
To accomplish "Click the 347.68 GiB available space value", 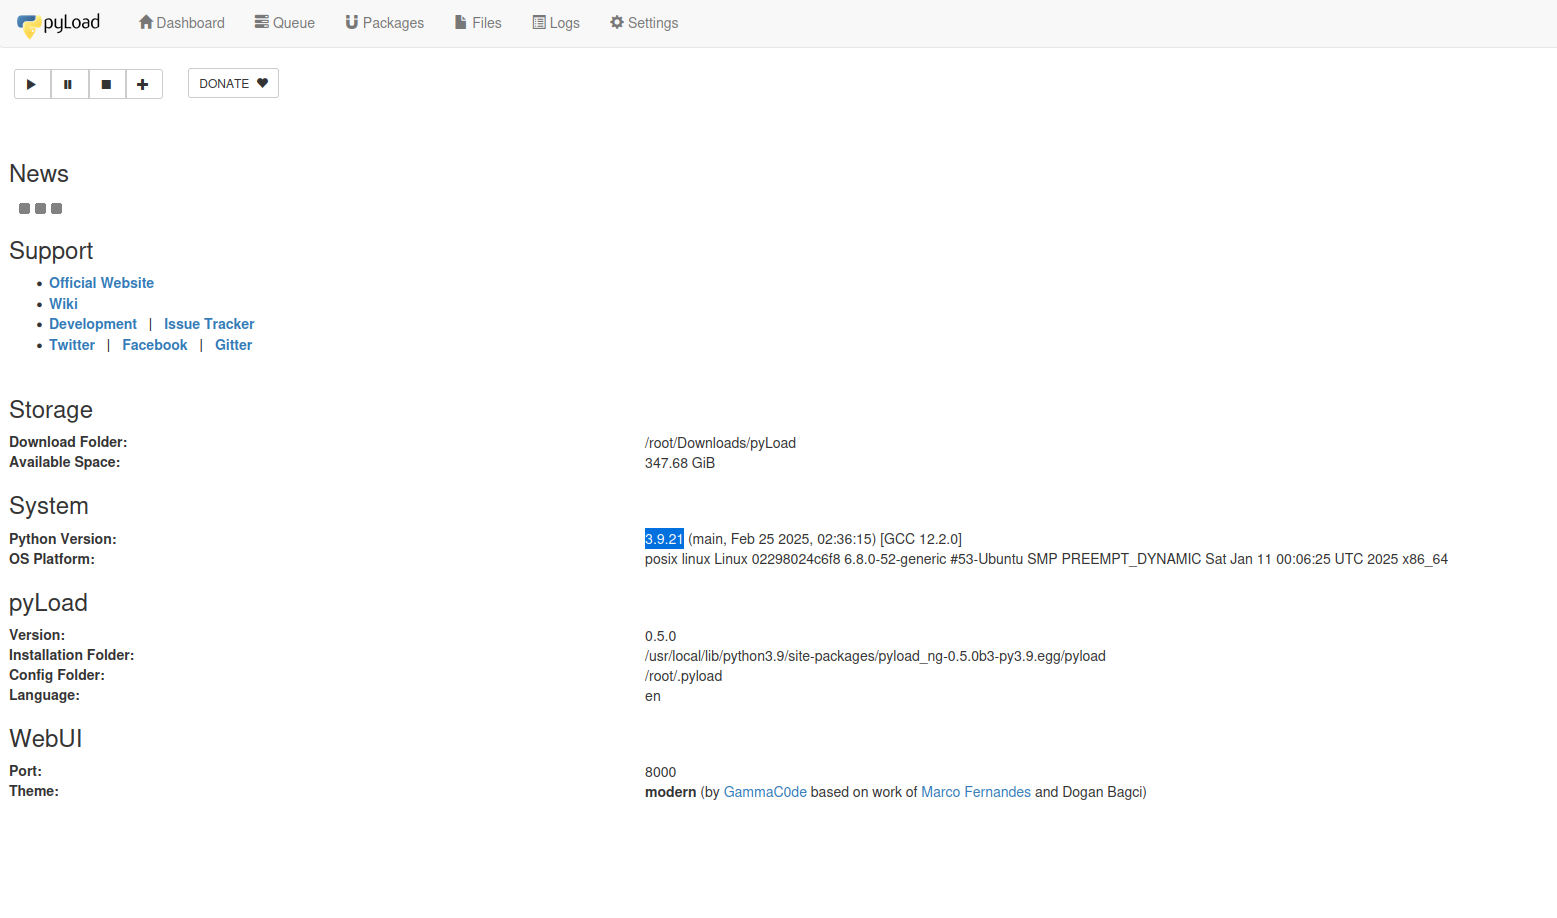I will (680, 463).
